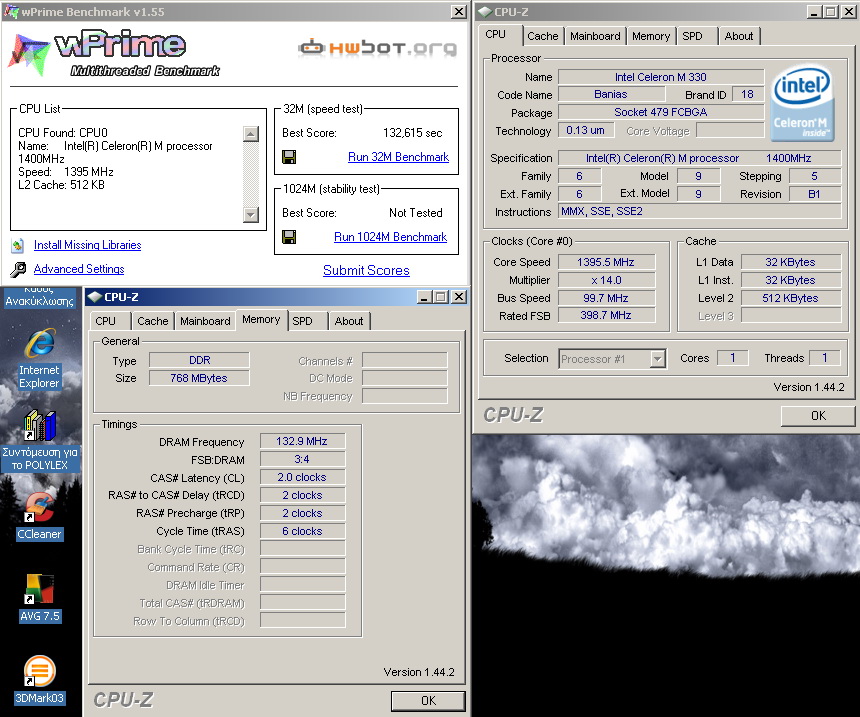Click '132,615 sec' best score value
Viewport: 860px width, 717px height.
pos(412,133)
